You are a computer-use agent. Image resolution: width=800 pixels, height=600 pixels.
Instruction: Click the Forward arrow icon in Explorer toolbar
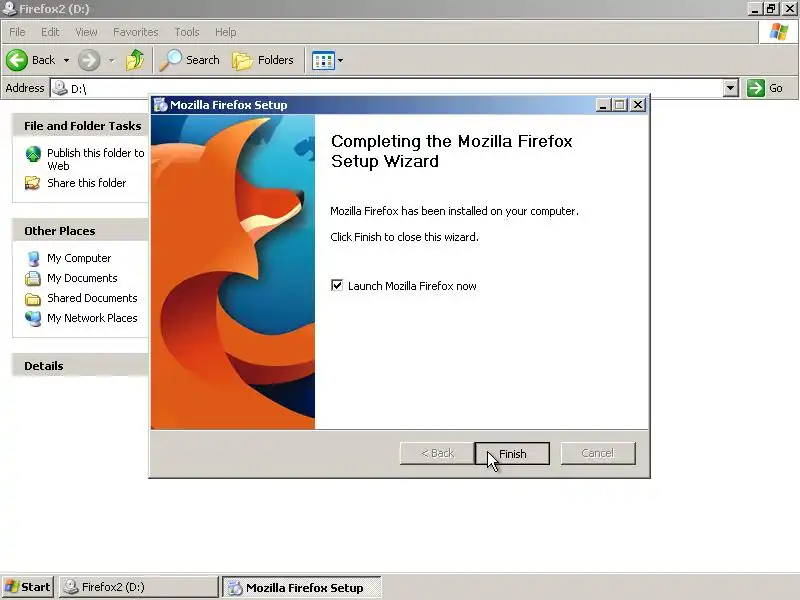point(89,60)
